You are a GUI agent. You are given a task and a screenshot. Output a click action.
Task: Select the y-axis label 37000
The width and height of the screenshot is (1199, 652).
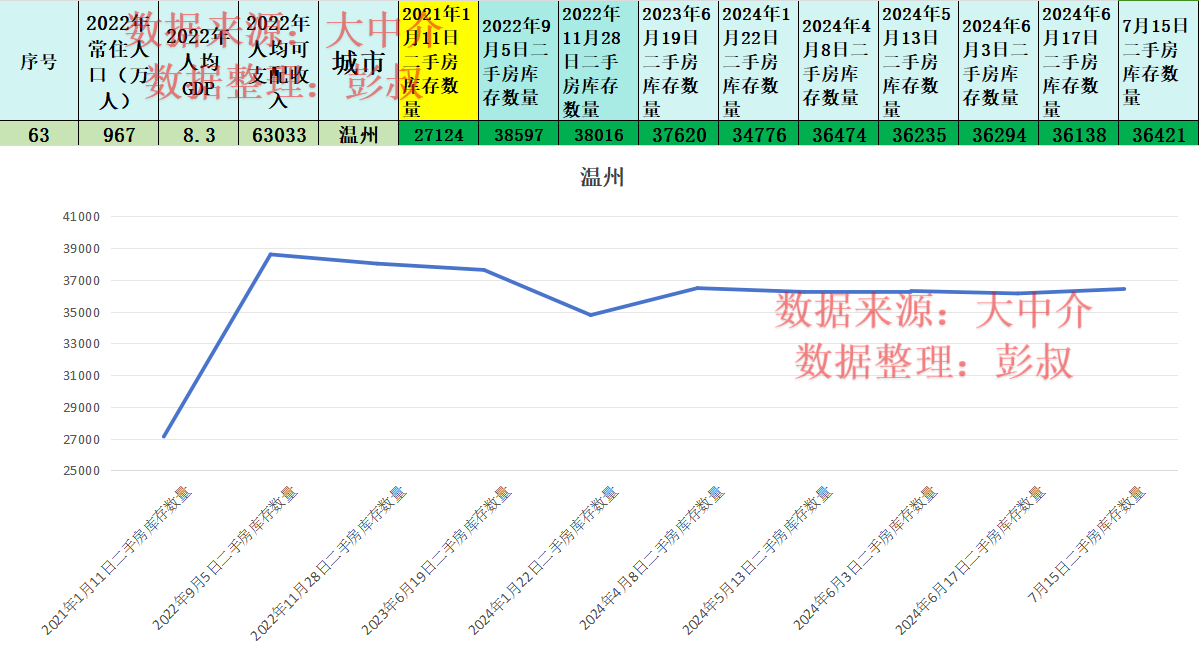81,281
